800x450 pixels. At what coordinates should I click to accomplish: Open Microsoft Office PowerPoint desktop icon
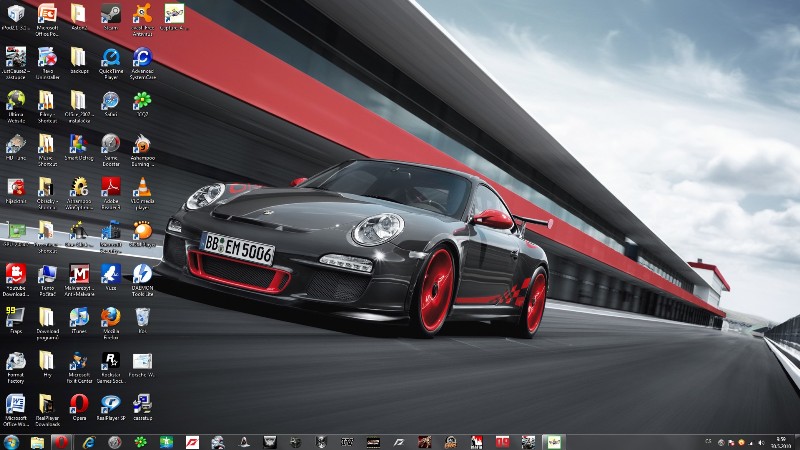tap(46, 14)
